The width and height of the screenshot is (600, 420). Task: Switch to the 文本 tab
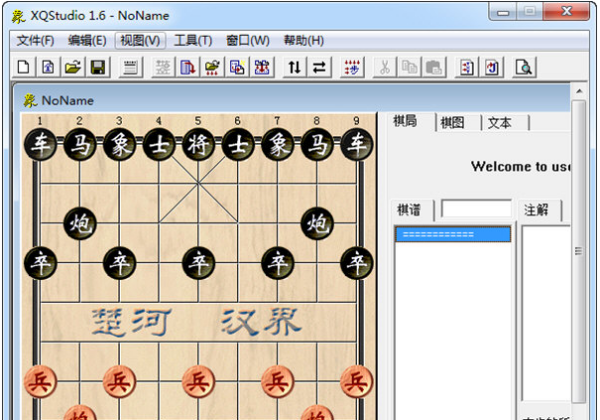pyautogui.click(x=500, y=122)
